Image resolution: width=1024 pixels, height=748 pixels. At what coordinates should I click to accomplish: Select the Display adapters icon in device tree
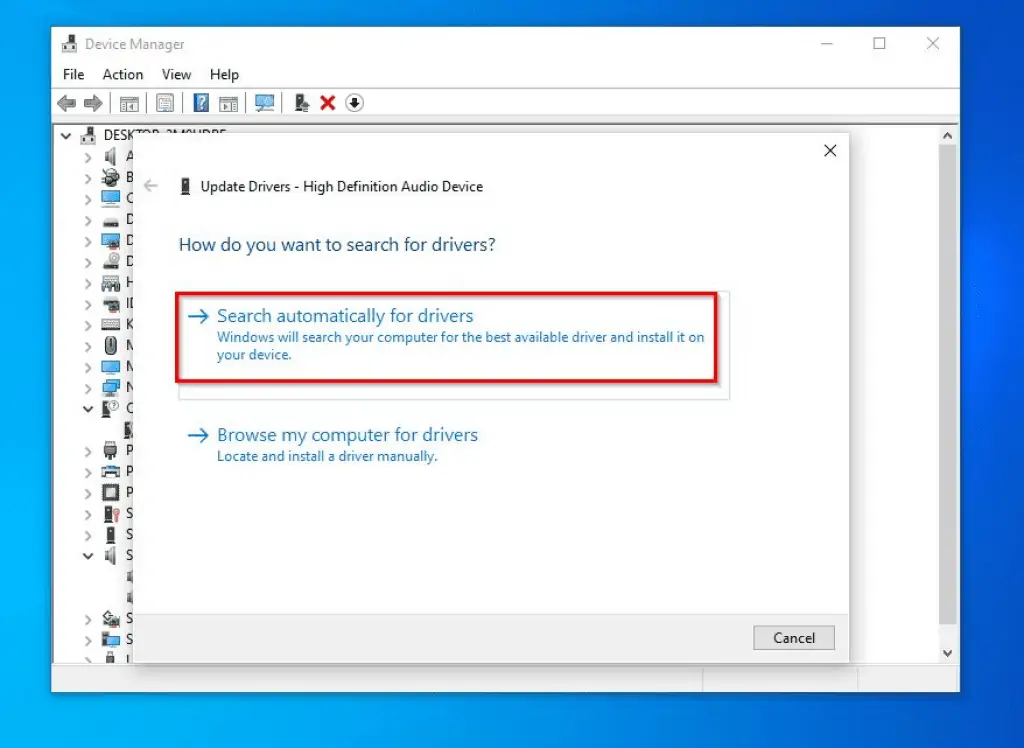coord(110,241)
